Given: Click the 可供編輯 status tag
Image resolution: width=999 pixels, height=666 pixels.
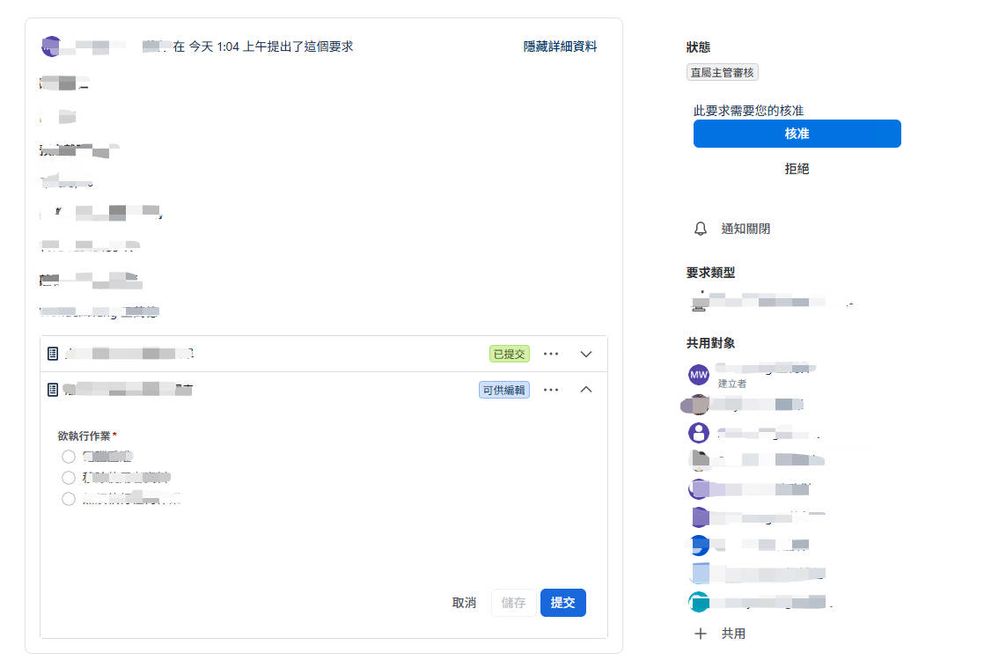Looking at the screenshot, I should click(x=504, y=389).
